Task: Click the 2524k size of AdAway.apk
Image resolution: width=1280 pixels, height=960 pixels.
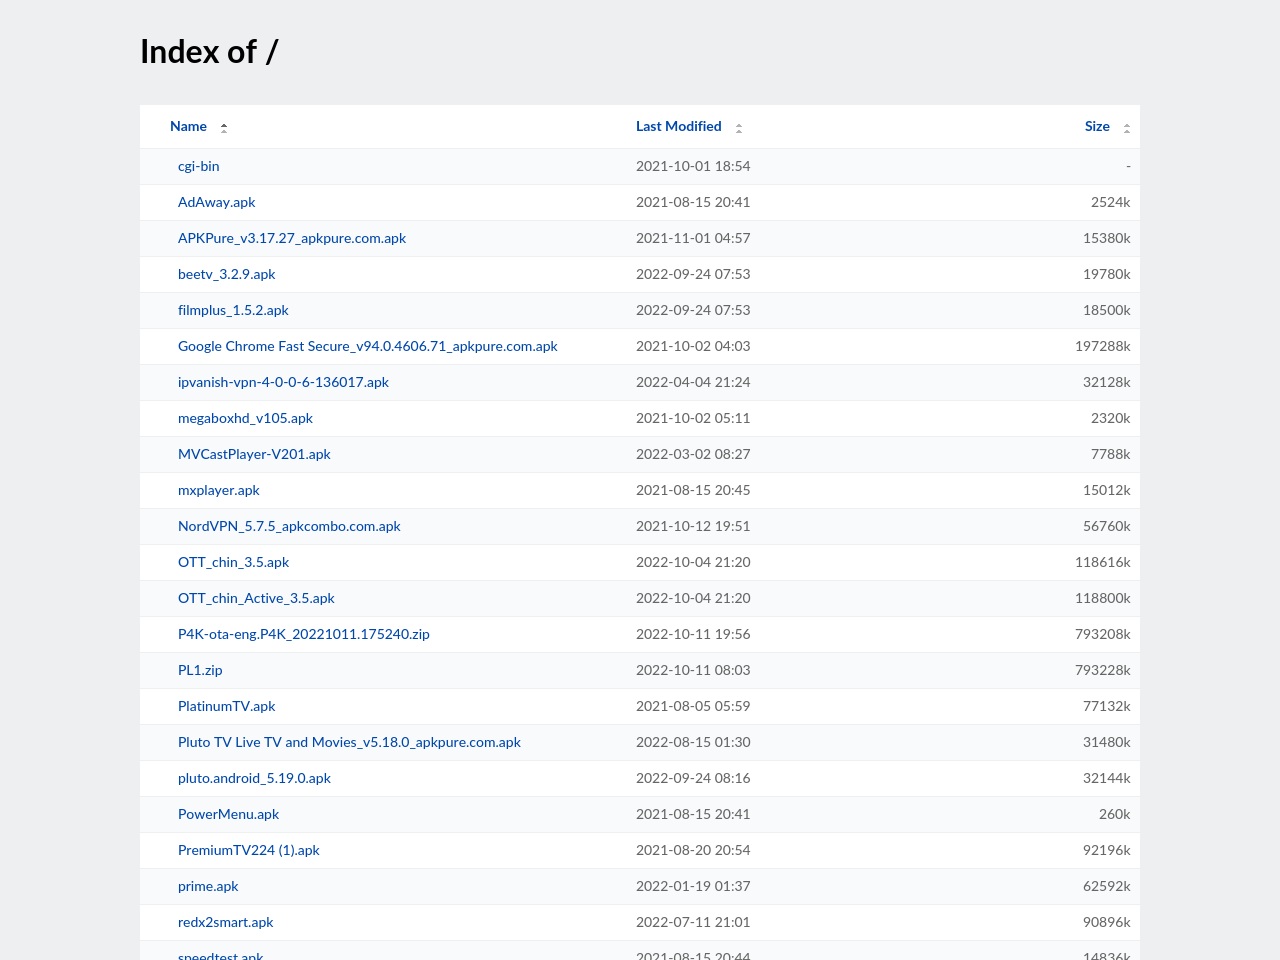Action: [x=1110, y=202]
